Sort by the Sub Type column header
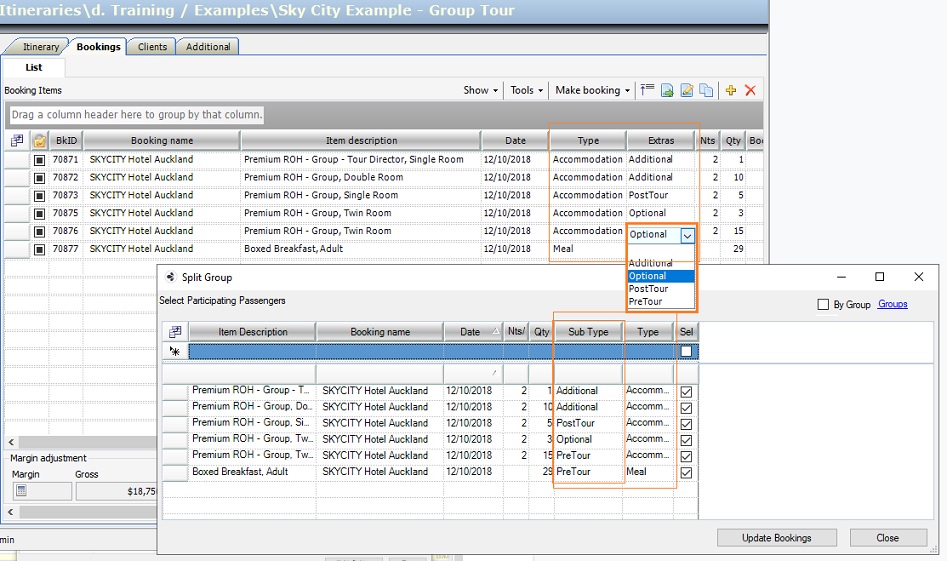The height and width of the screenshot is (561, 947). pos(588,332)
